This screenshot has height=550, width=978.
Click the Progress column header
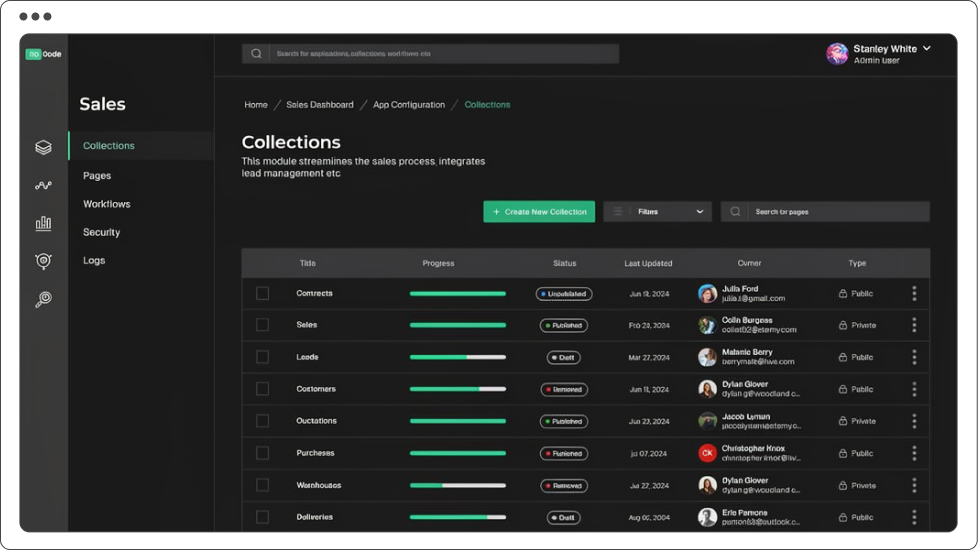[x=438, y=263]
